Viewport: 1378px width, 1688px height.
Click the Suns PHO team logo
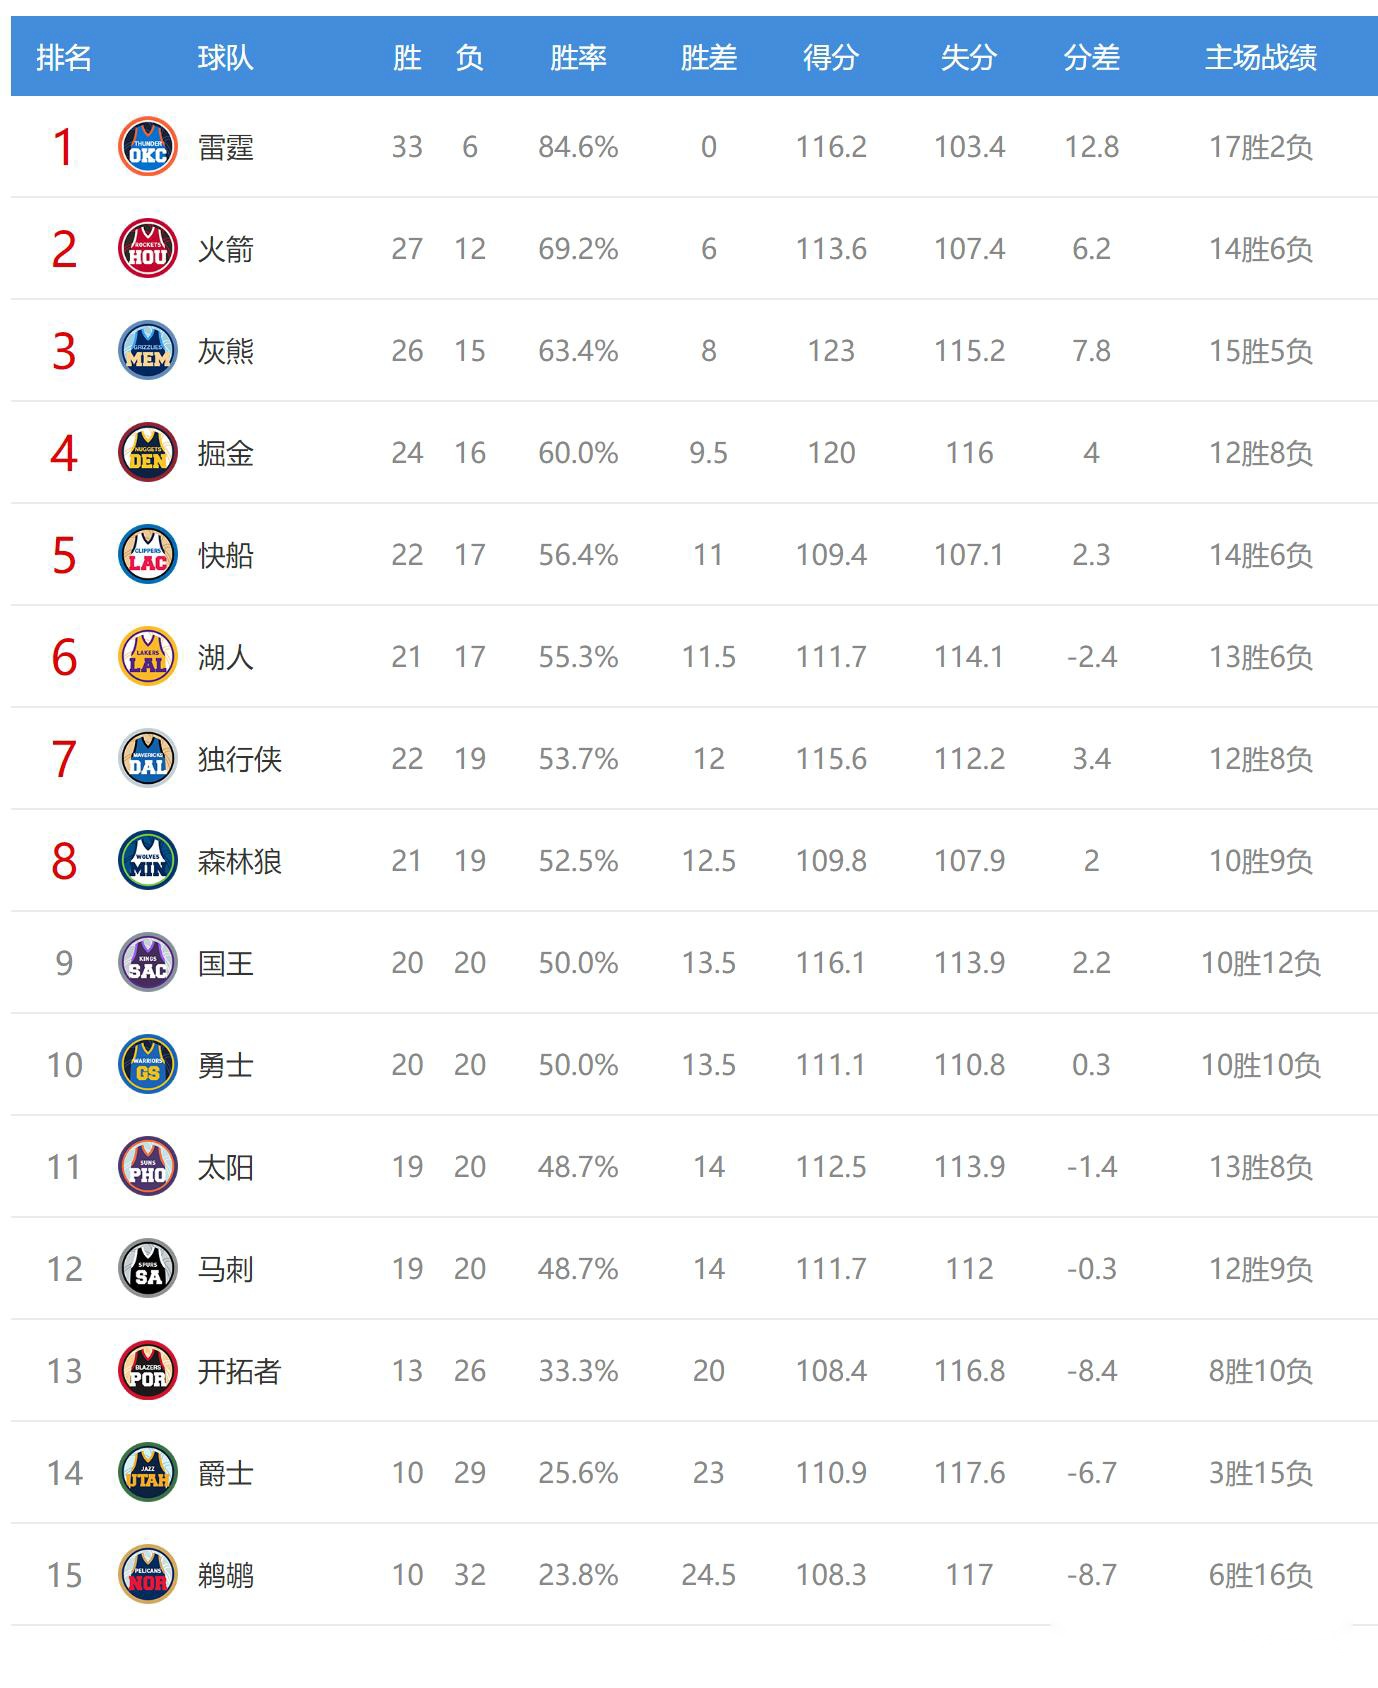point(148,1167)
